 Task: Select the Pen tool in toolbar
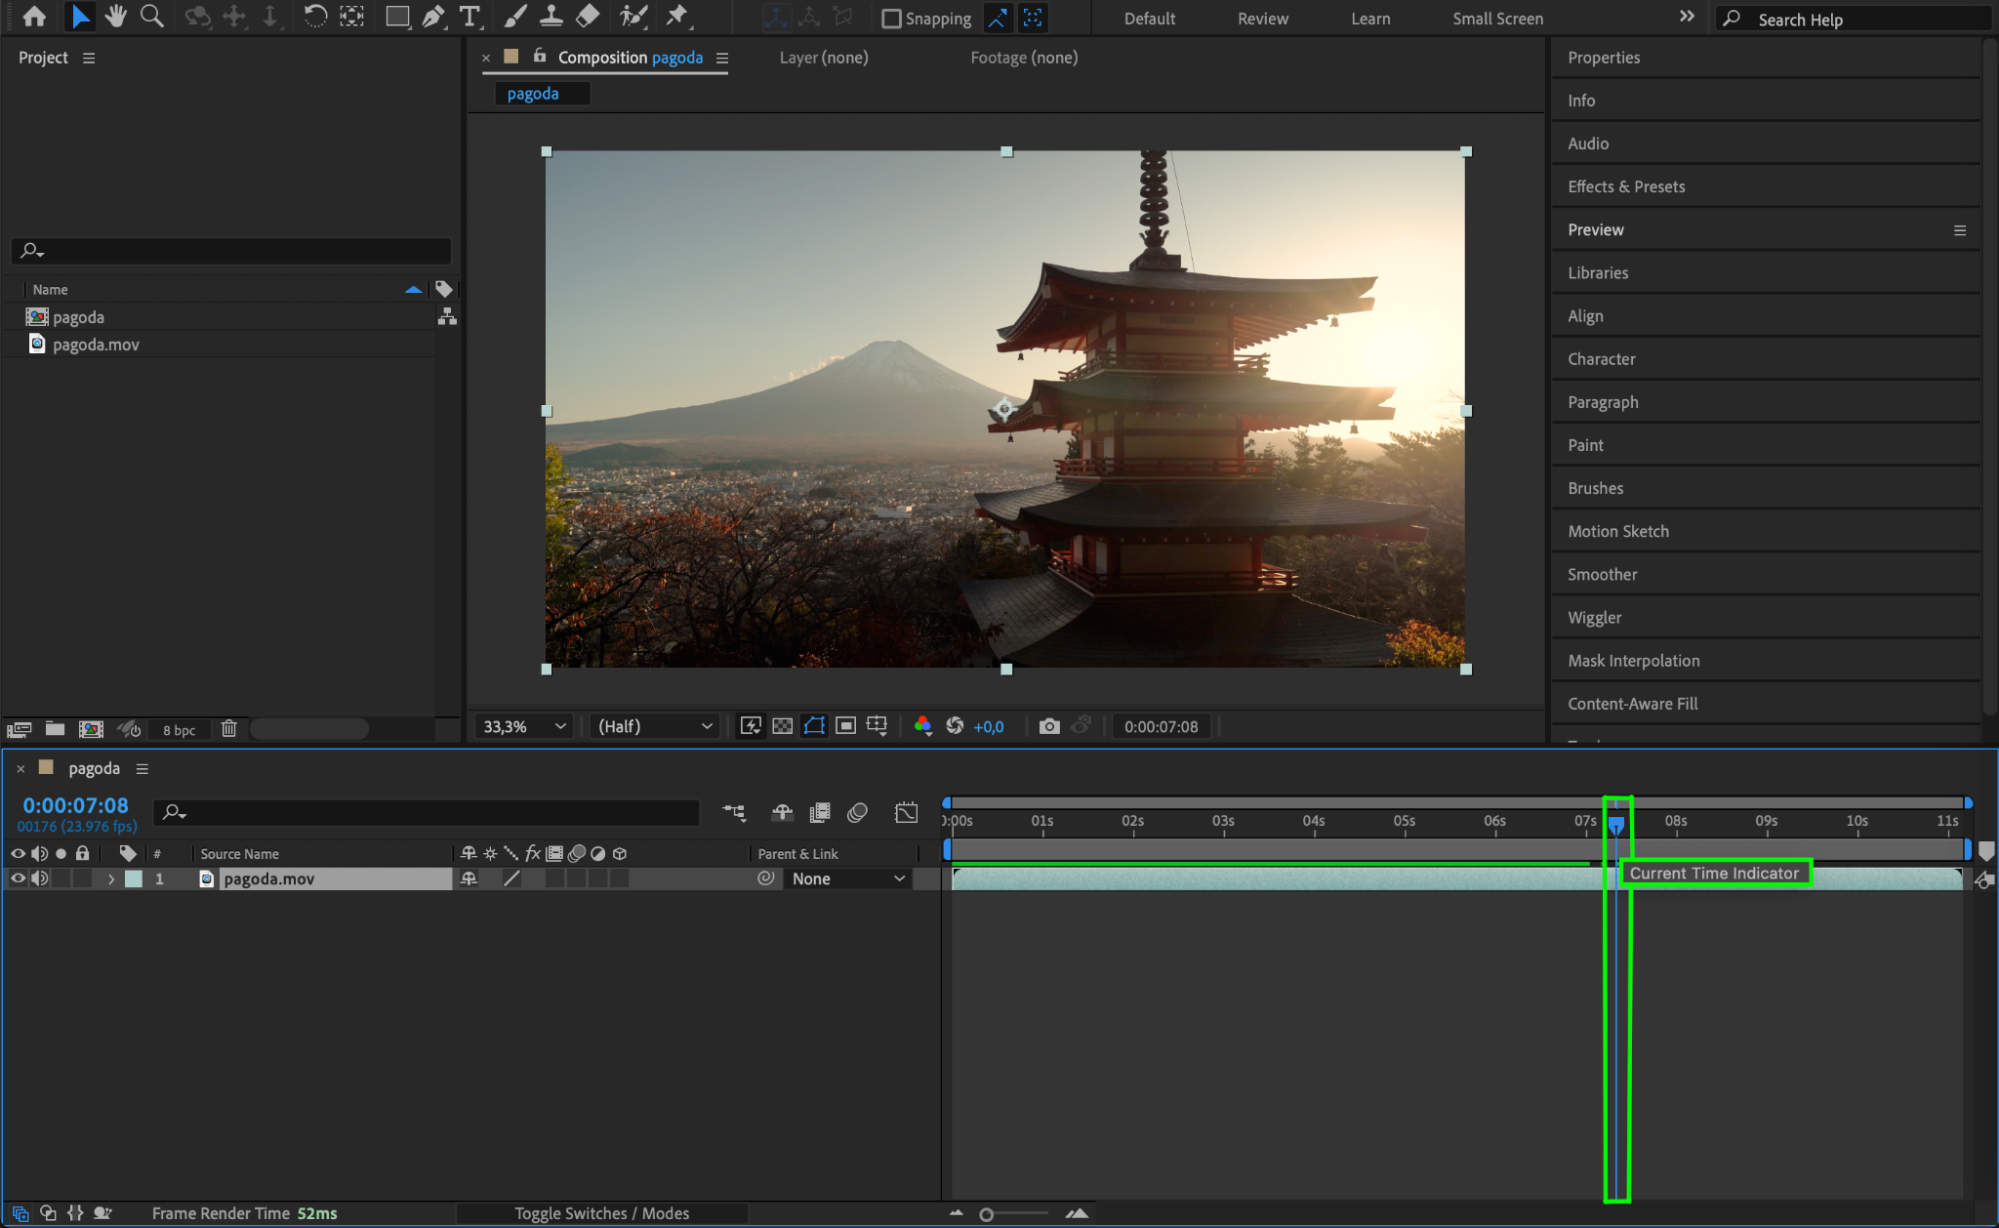click(x=433, y=17)
